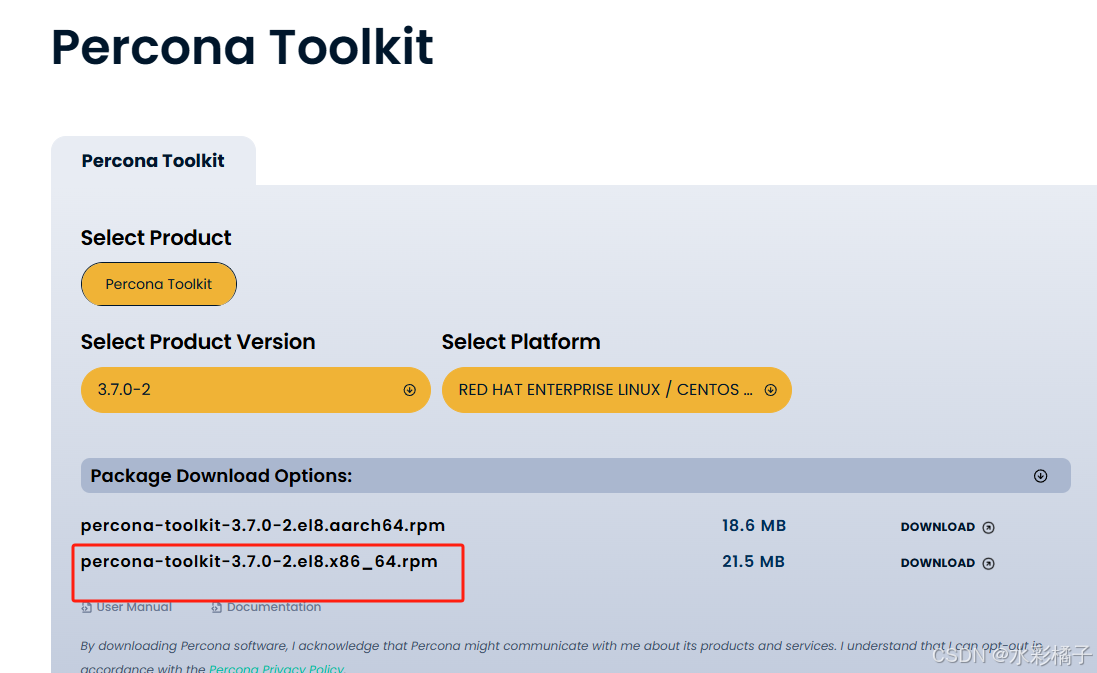Download the x86_64 rpm package

[947, 563]
